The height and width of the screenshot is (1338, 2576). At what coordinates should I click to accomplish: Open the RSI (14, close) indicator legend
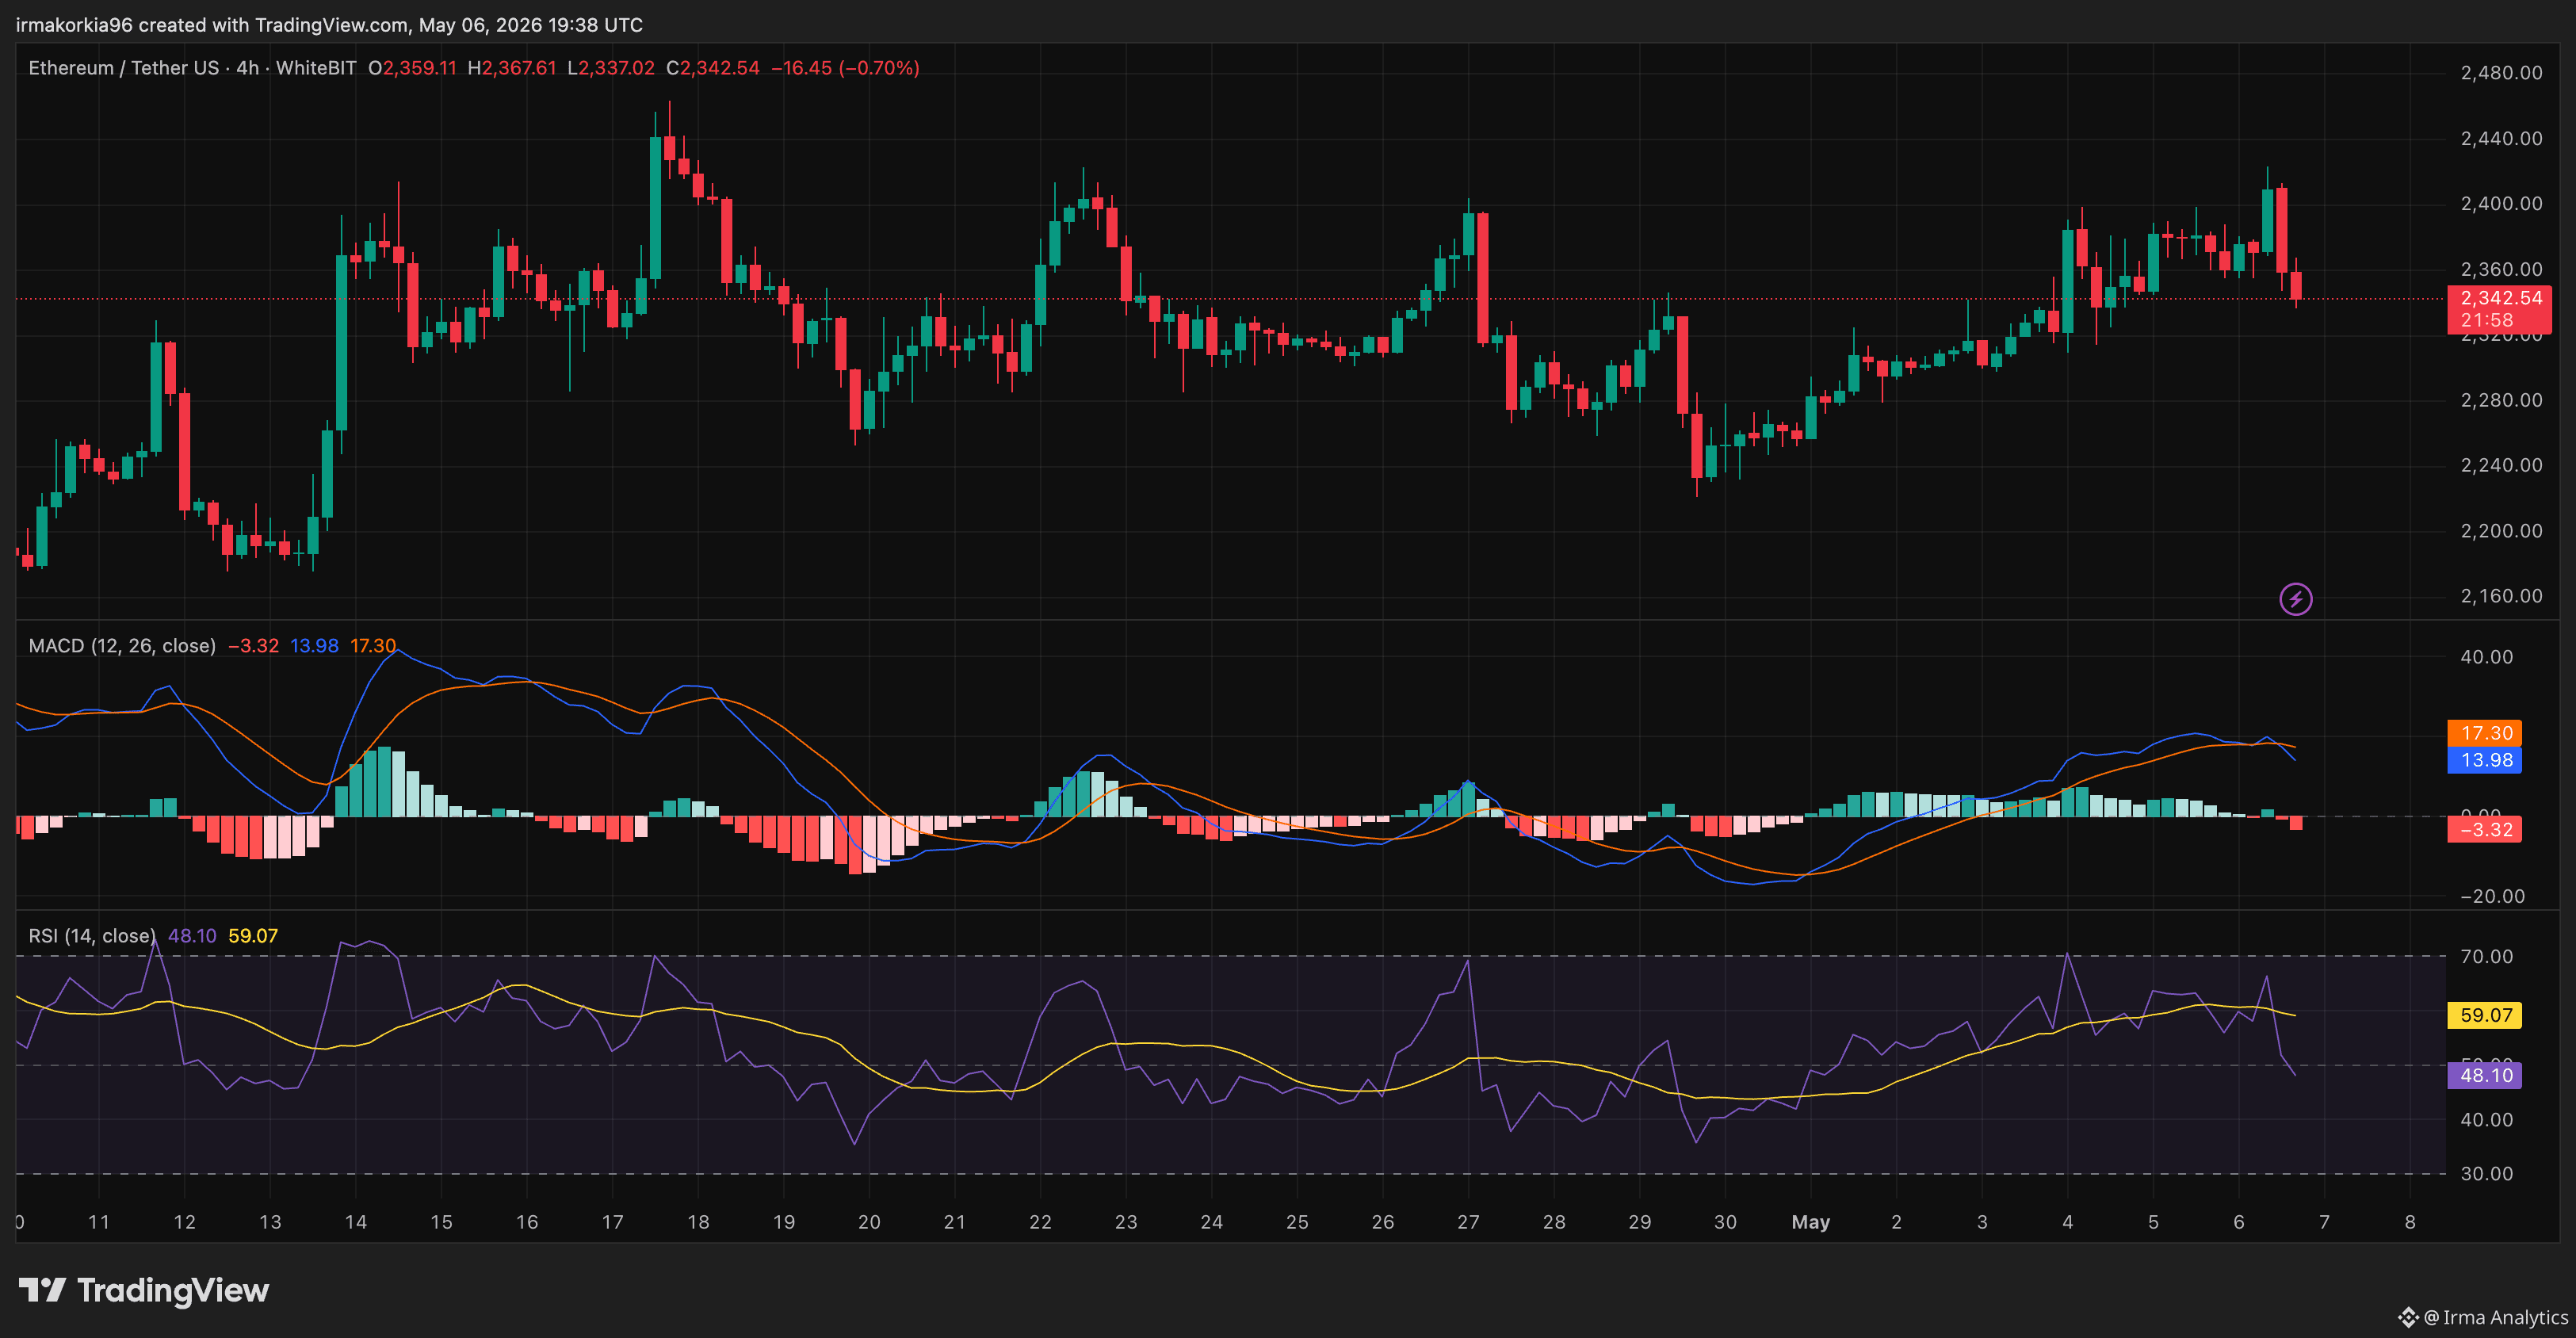pyautogui.click(x=92, y=936)
